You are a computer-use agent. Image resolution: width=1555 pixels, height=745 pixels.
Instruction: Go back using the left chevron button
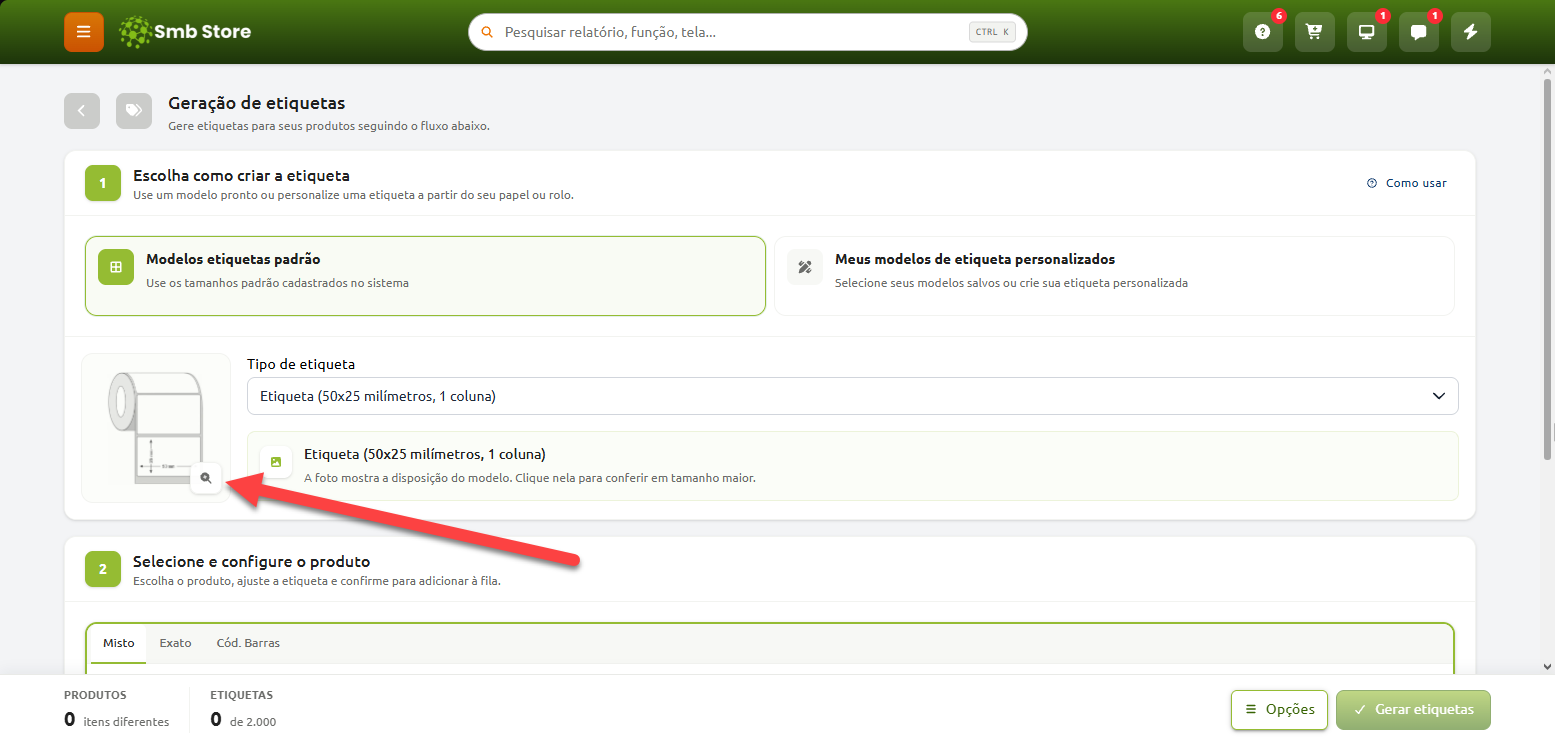tap(82, 111)
